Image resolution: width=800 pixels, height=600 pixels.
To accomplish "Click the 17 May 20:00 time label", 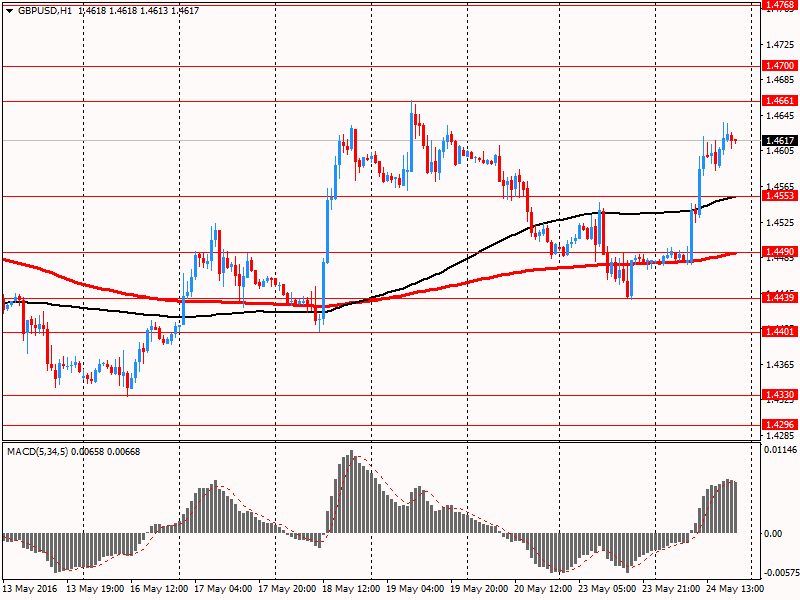I will point(287,589).
